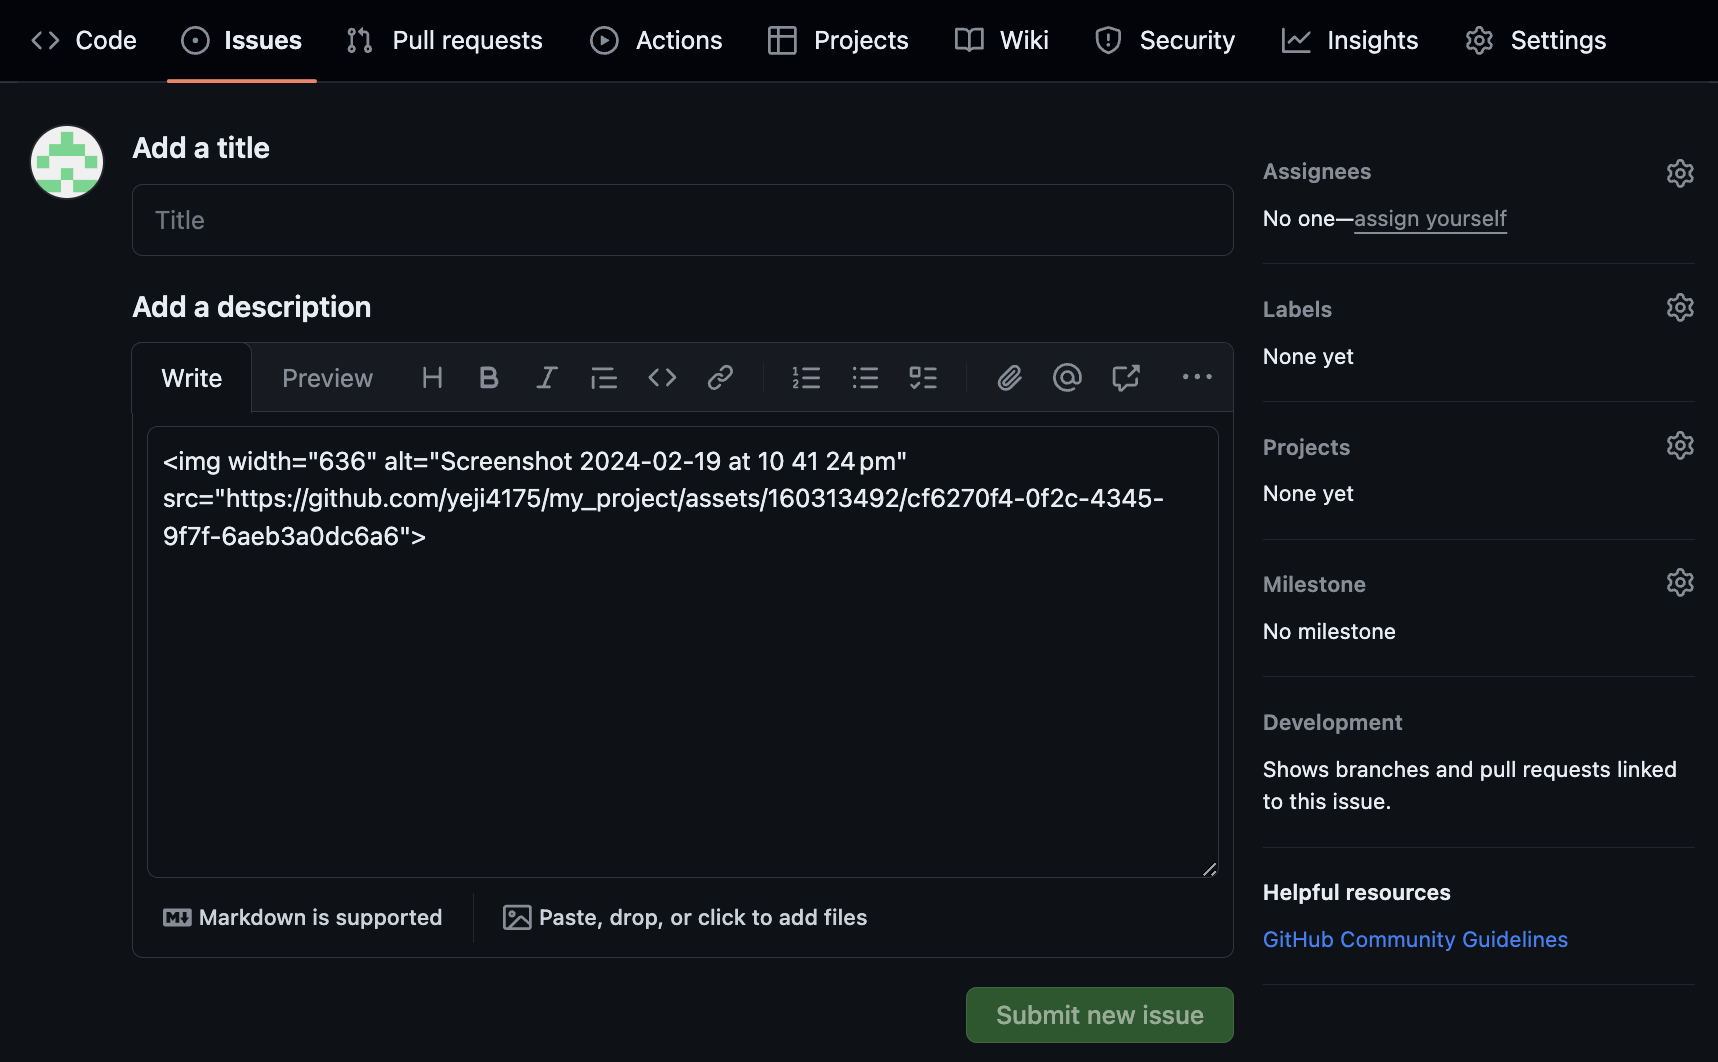This screenshot has height=1062, width=1718.
Task: Open repository Settings tab
Action: (1536, 40)
